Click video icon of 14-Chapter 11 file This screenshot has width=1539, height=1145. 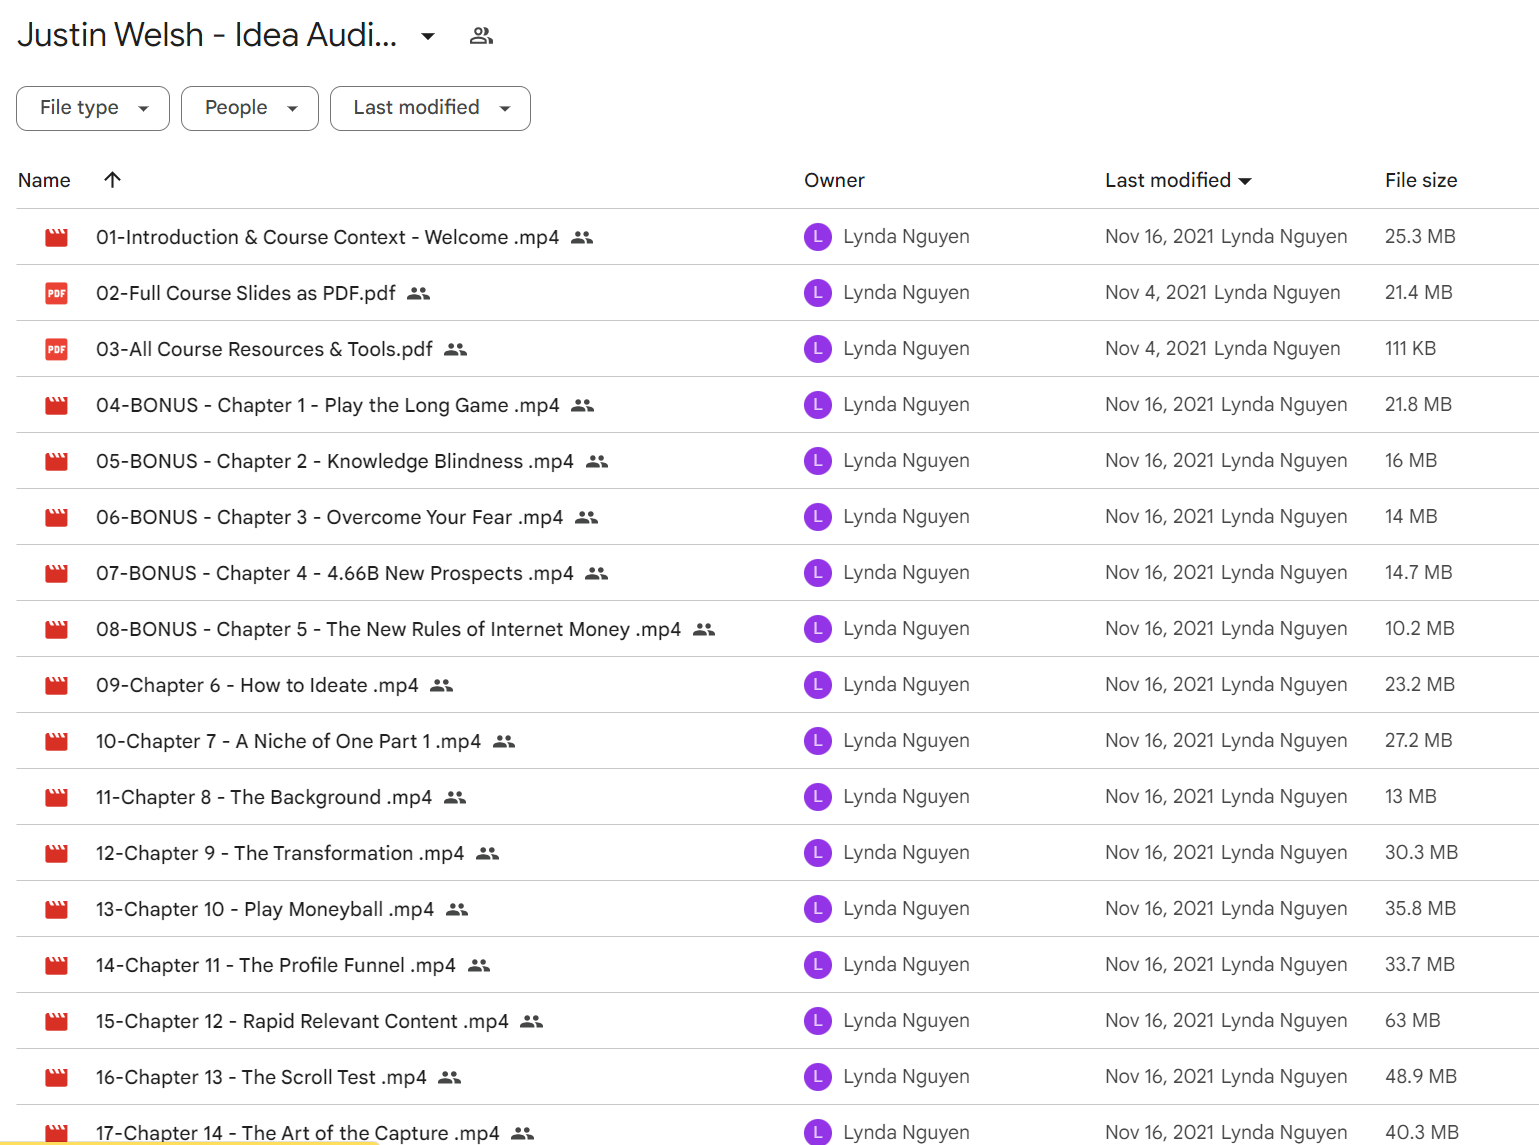57,965
